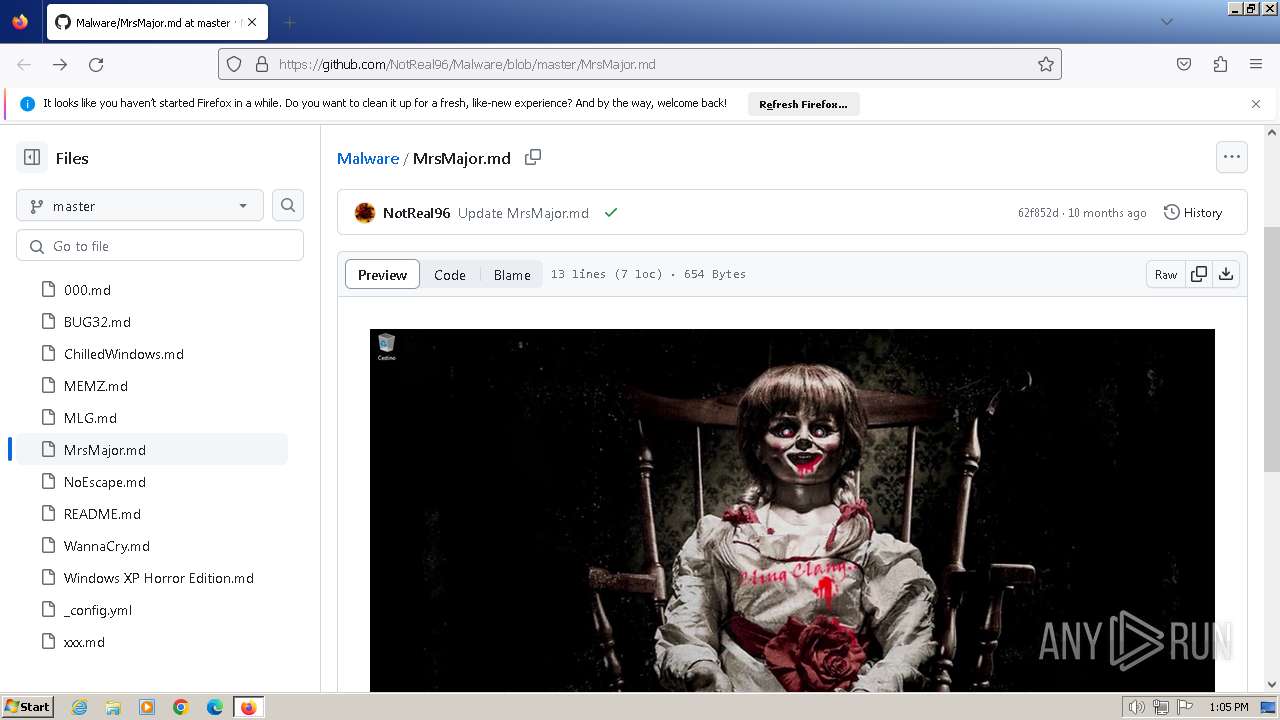Switch to Blame view tab
1280x720 pixels.
pyautogui.click(x=512, y=275)
